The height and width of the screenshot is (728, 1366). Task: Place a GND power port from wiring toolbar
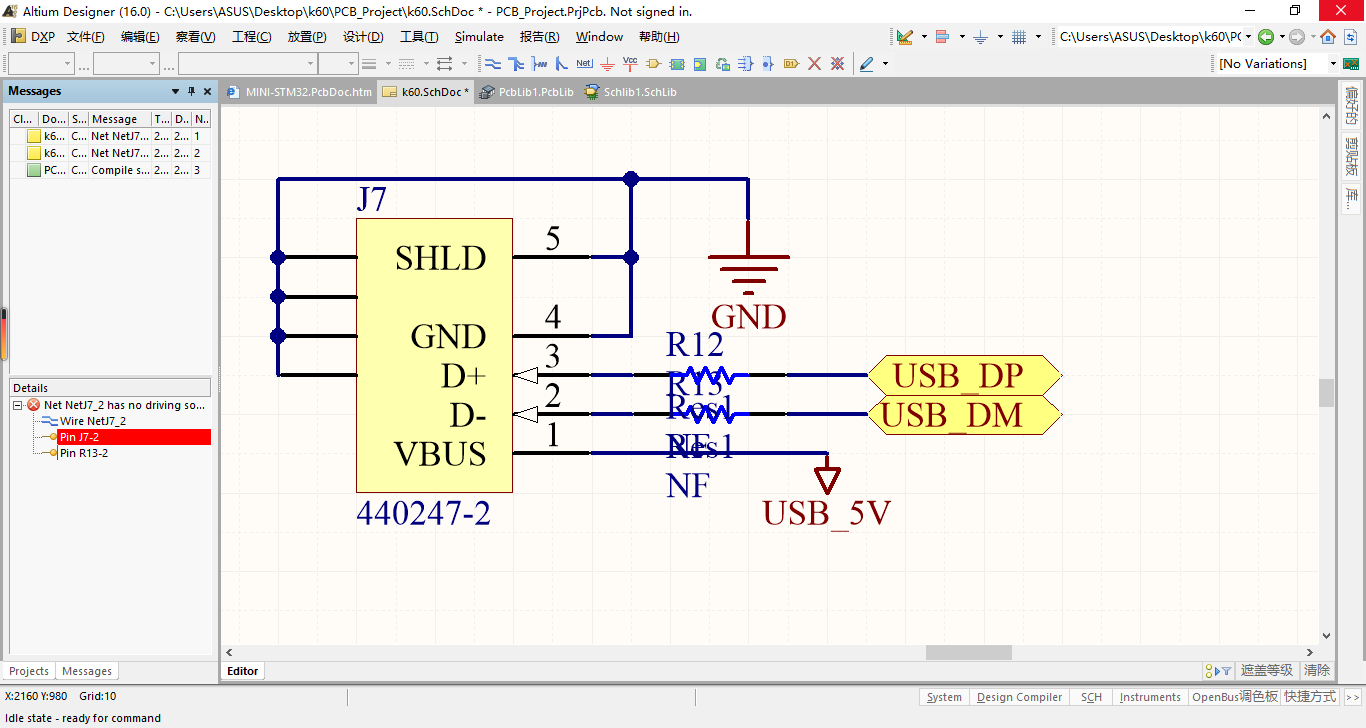coord(607,63)
